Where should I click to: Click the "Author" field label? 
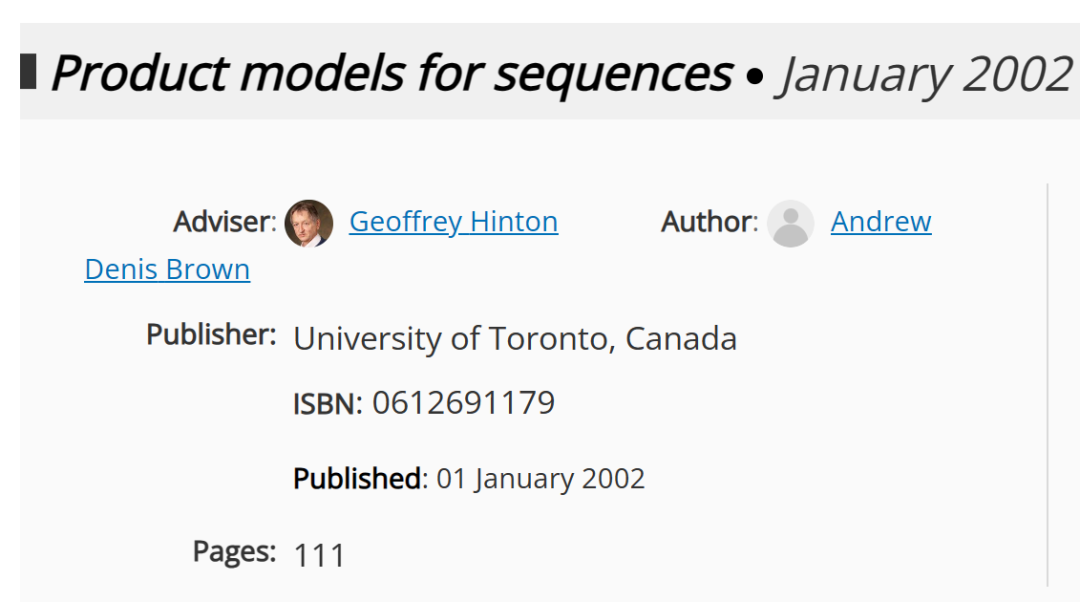[x=709, y=222]
